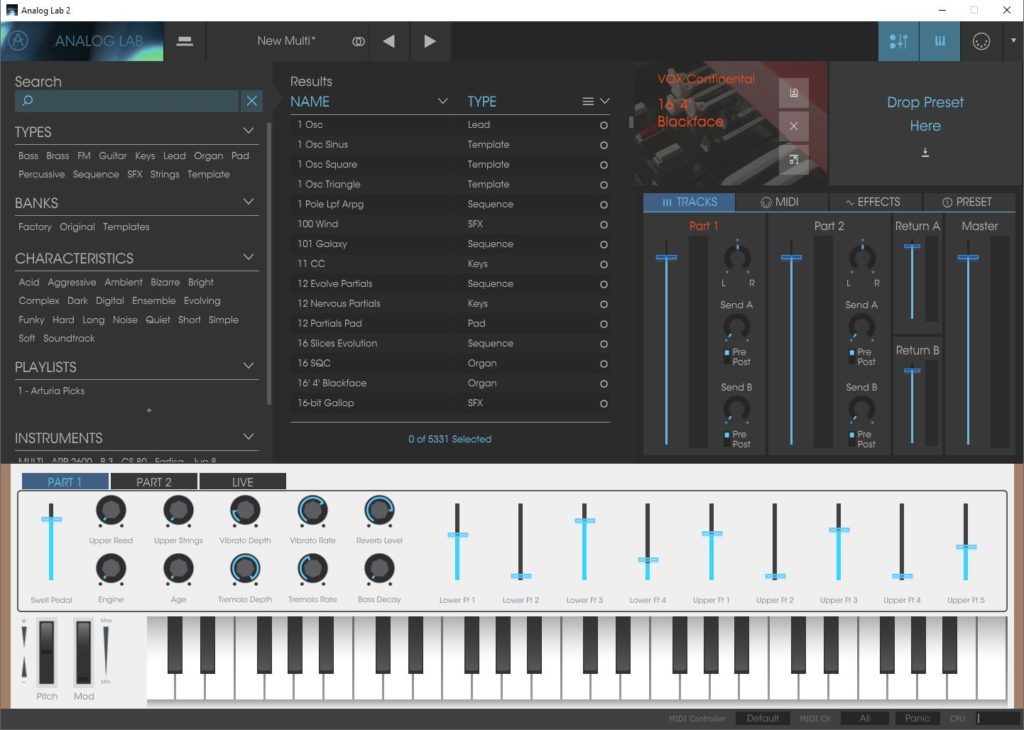Click the Swell Pedal slider

tap(52, 520)
